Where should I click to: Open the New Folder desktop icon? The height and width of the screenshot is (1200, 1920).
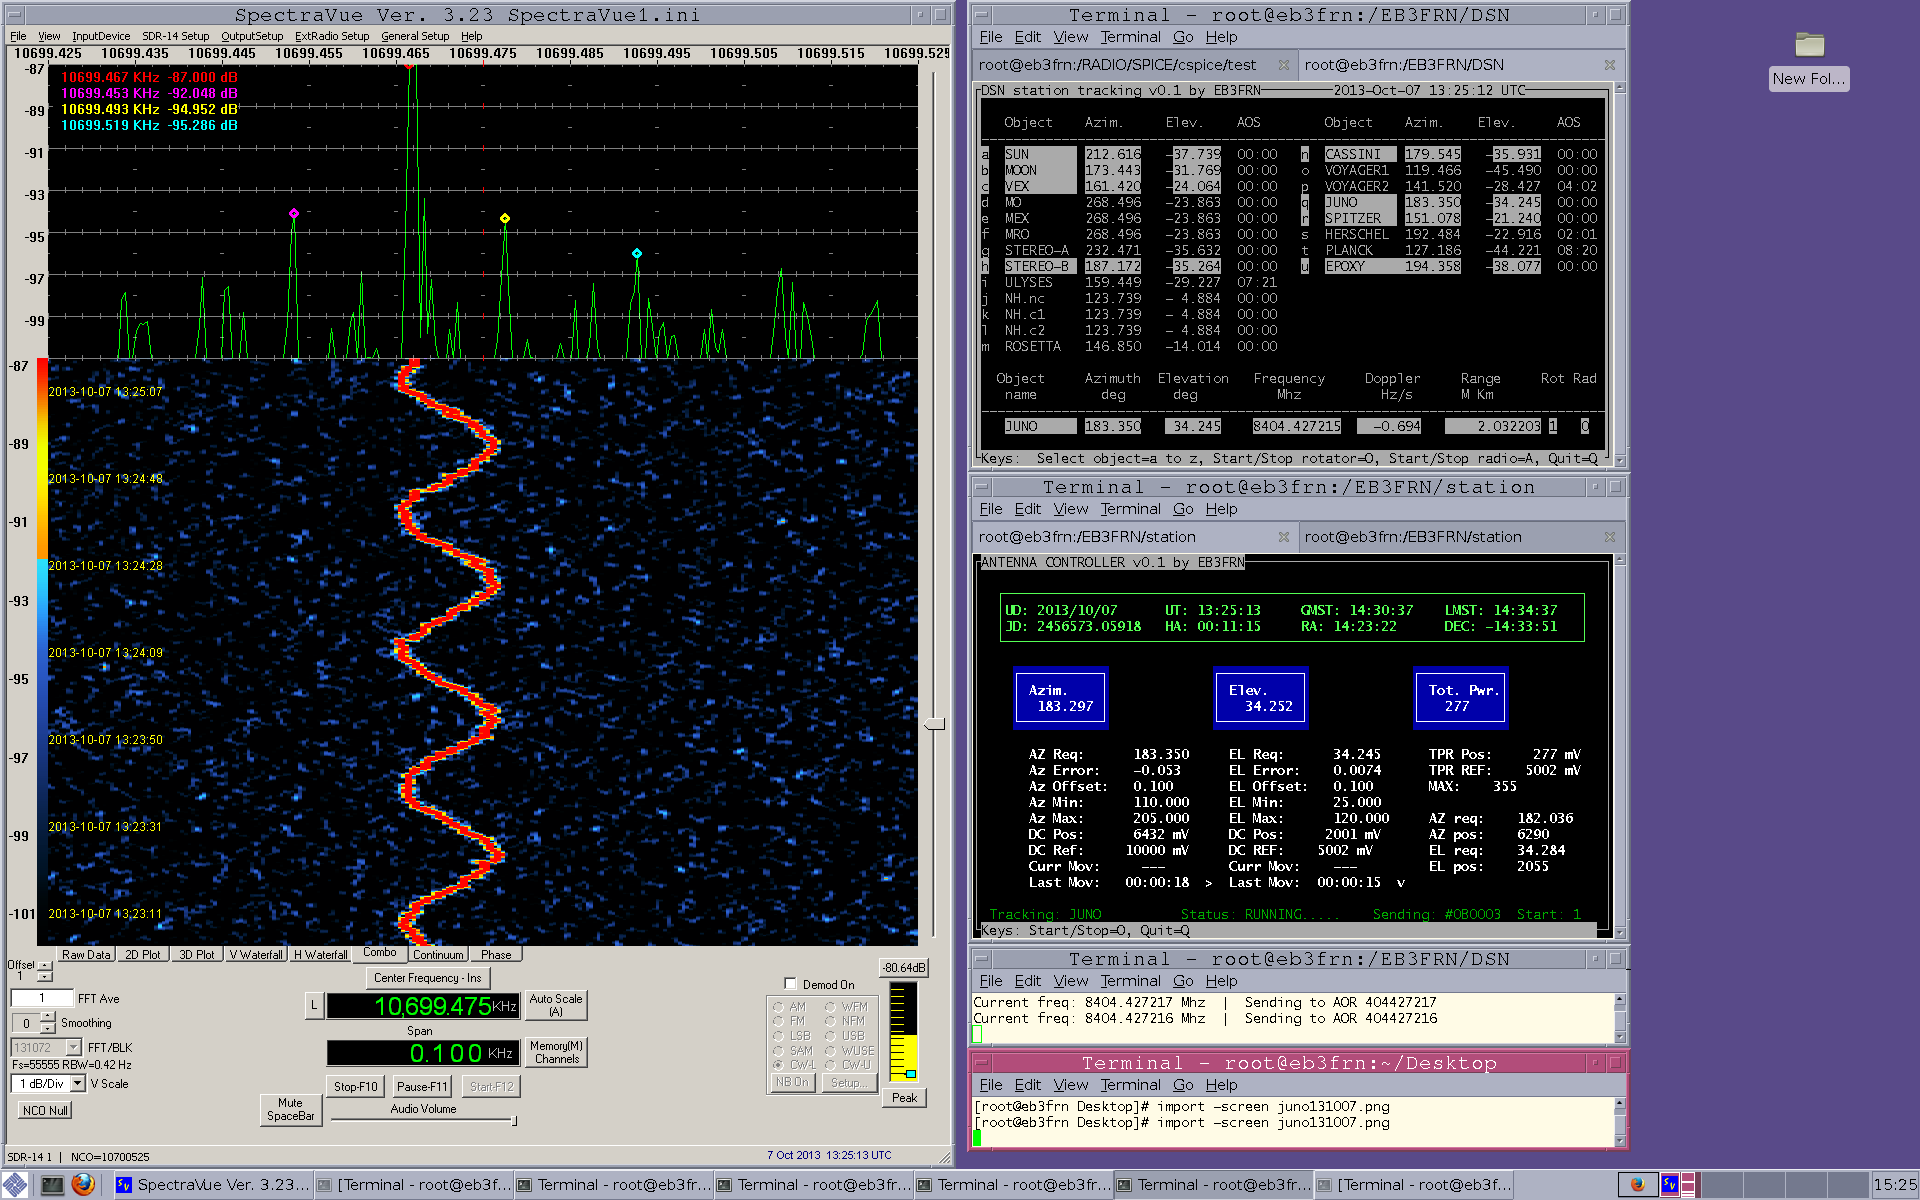pos(1809,46)
